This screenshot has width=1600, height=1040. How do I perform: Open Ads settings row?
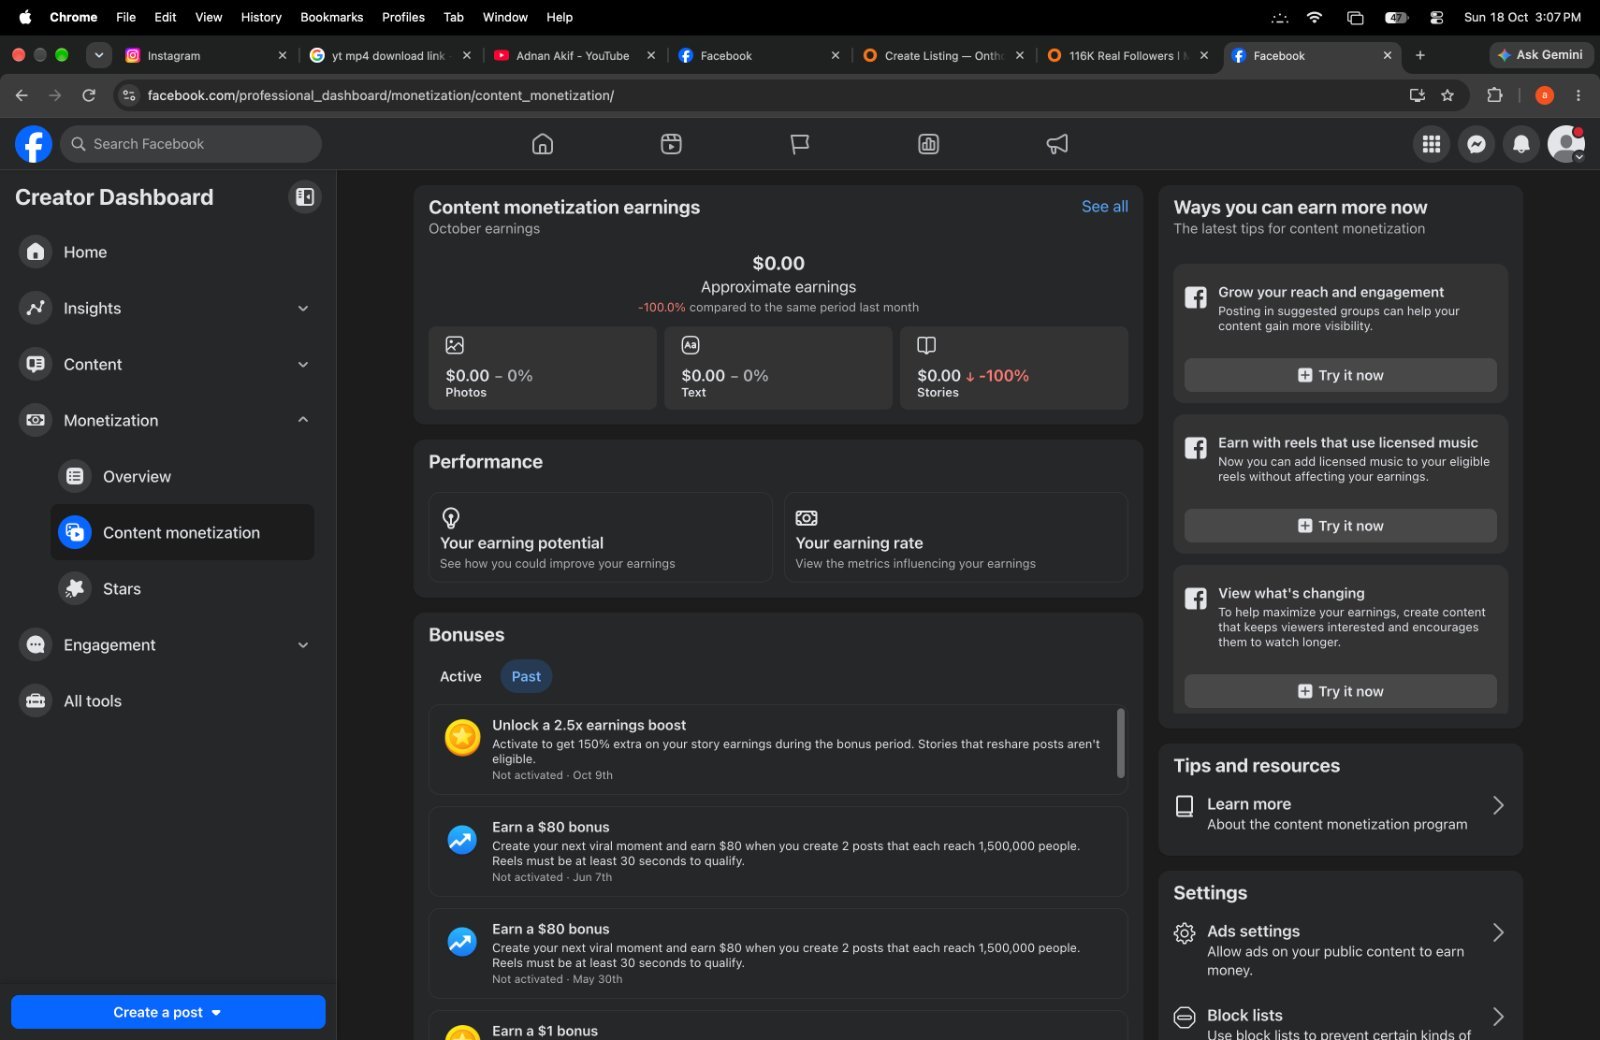[1340, 950]
